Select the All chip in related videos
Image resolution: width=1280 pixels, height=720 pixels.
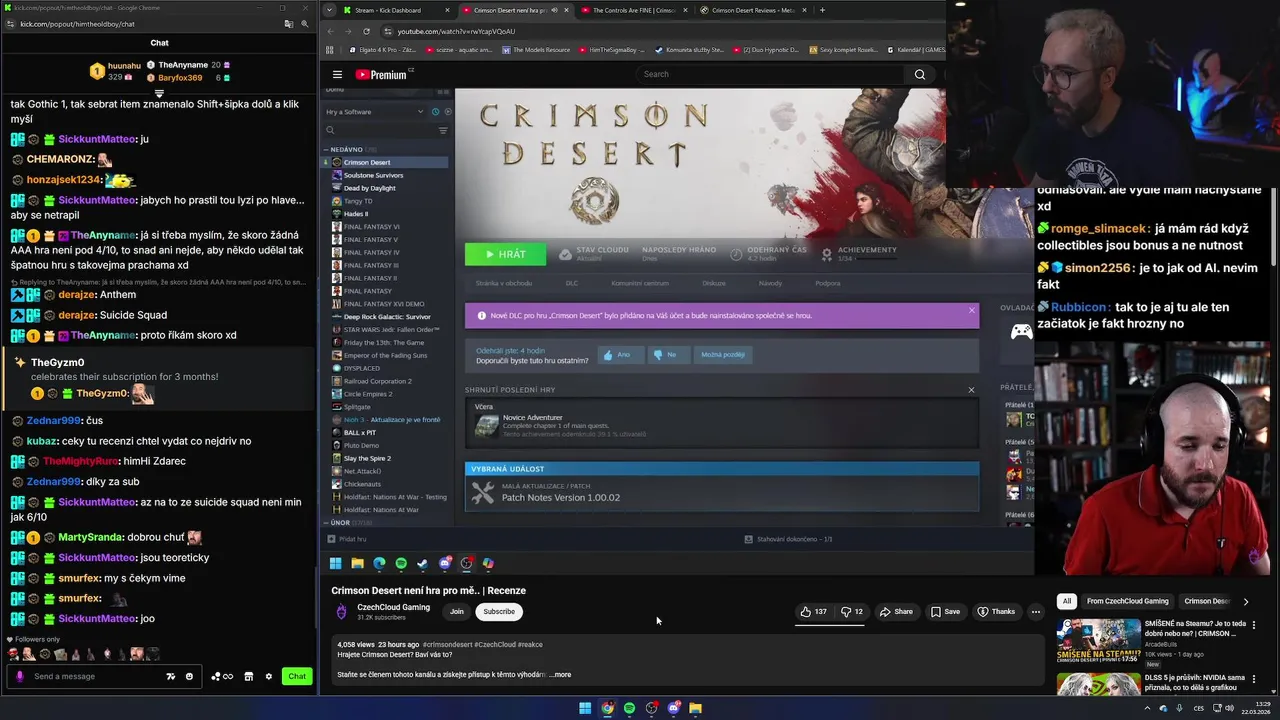1067,601
